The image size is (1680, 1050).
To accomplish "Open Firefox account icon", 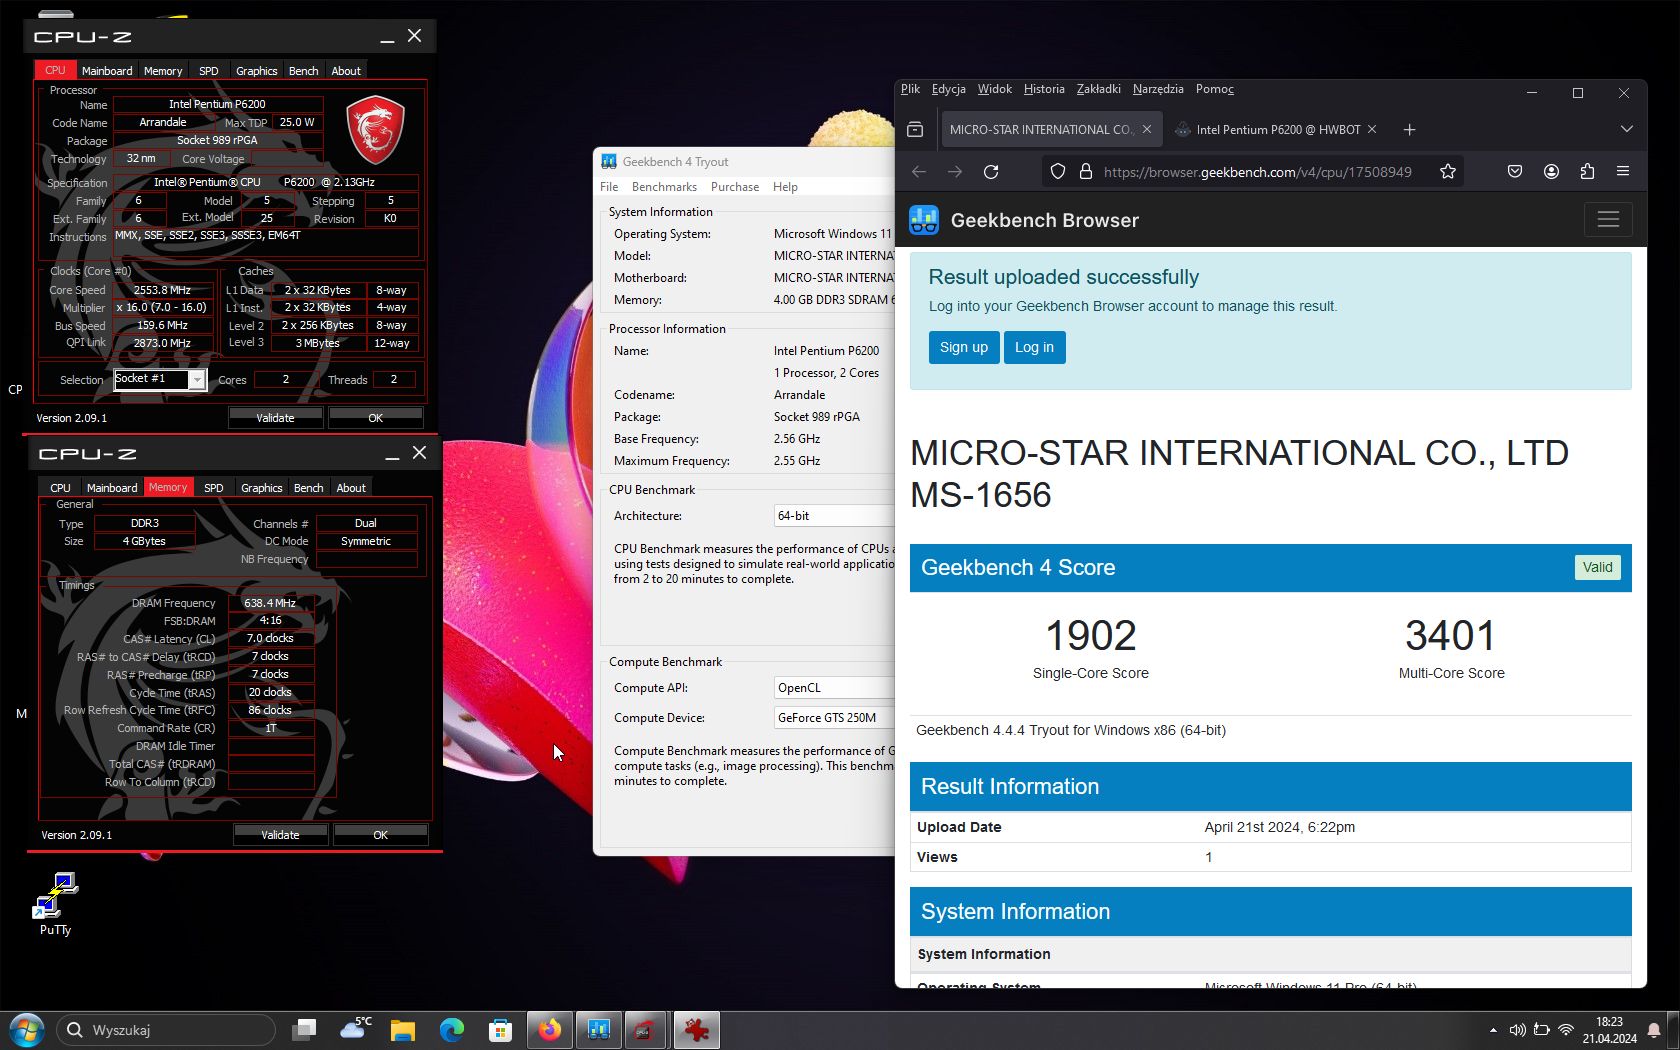I will [x=1551, y=172].
